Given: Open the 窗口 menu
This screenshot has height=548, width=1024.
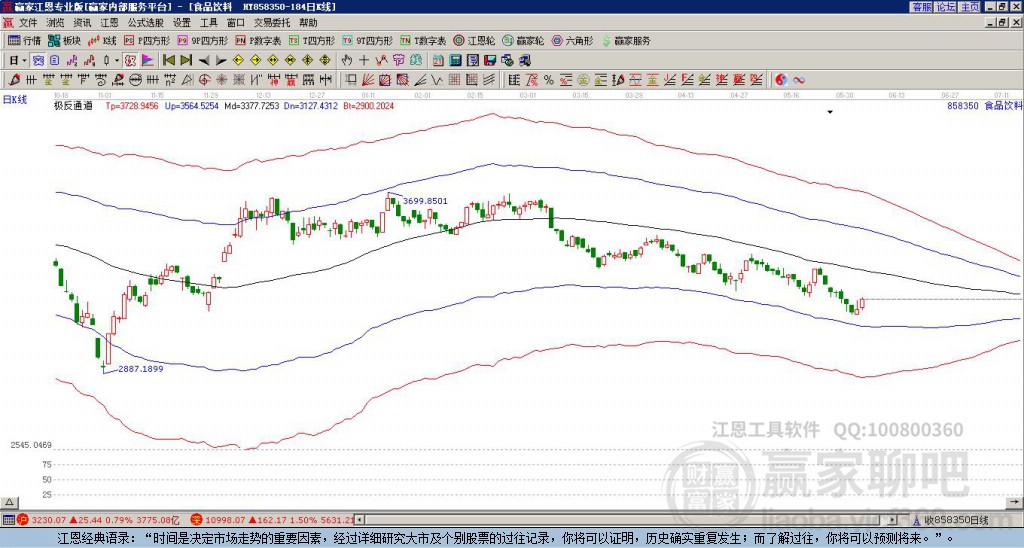Looking at the screenshot, I should [236, 23].
